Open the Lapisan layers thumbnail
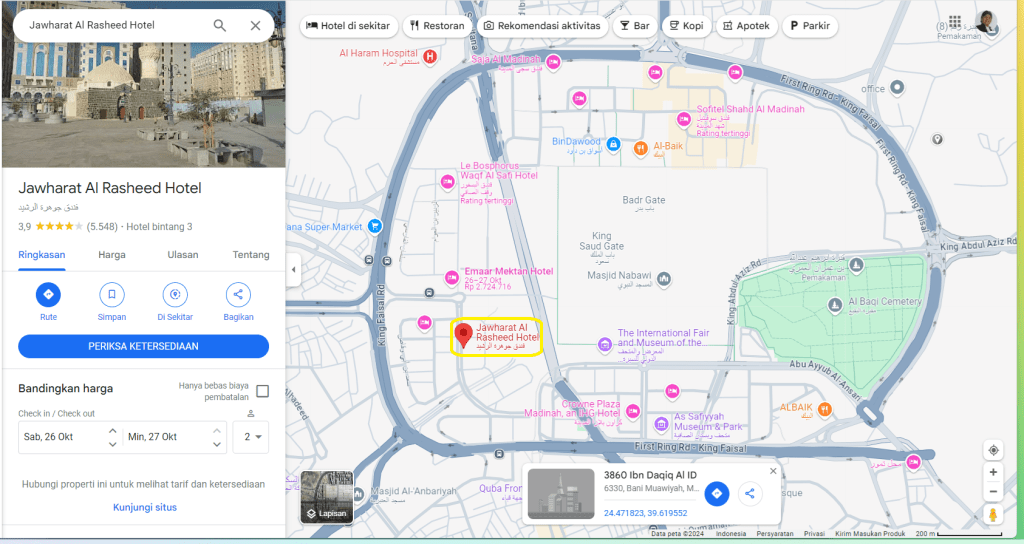Image resolution: width=1024 pixels, height=544 pixels. tap(326, 497)
